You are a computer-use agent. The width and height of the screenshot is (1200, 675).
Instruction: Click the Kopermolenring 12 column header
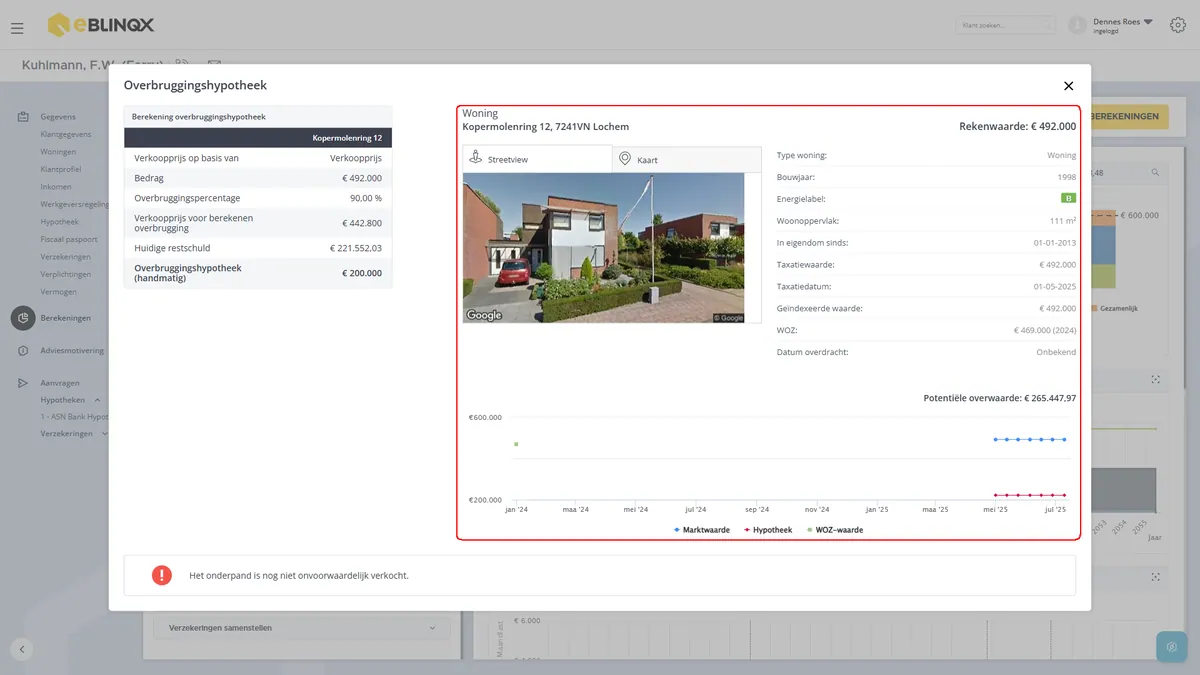tap(347, 138)
